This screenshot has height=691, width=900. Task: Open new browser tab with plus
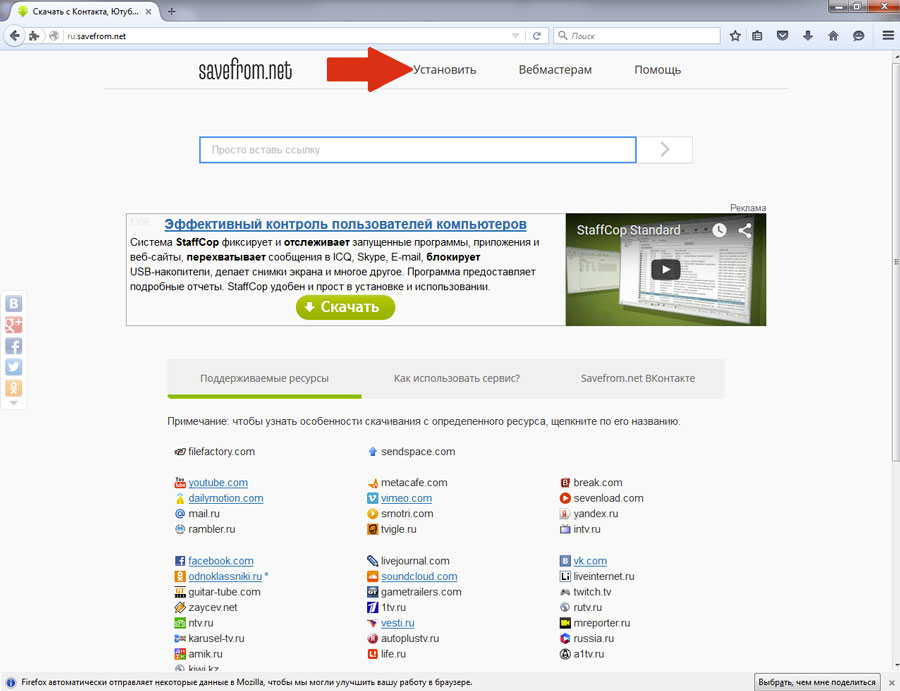point(171,11)
